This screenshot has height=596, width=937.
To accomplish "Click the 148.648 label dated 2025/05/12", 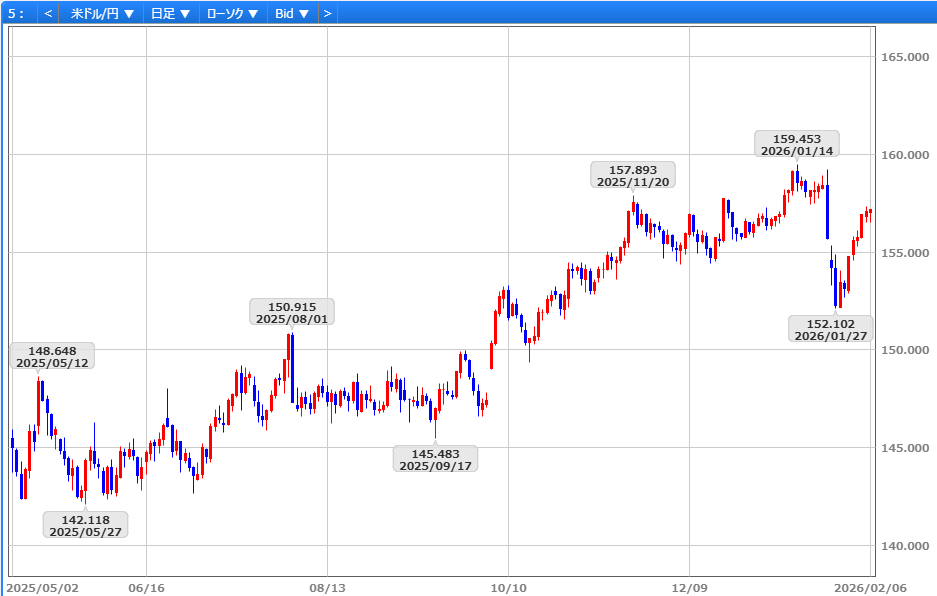I will (x=53, y=356).
